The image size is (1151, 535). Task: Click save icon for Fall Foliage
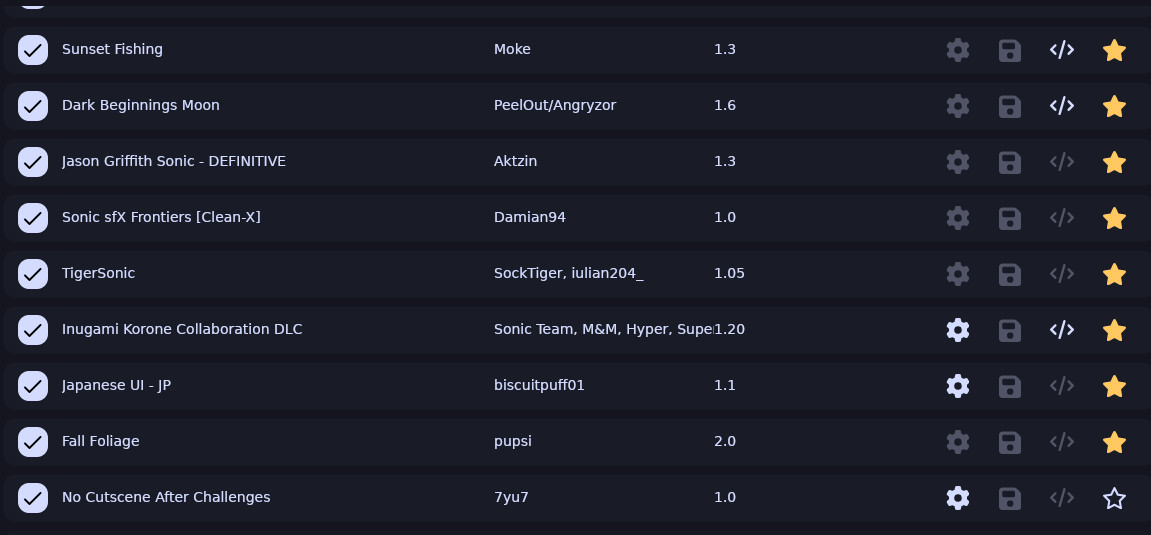tap(1010, 441)
